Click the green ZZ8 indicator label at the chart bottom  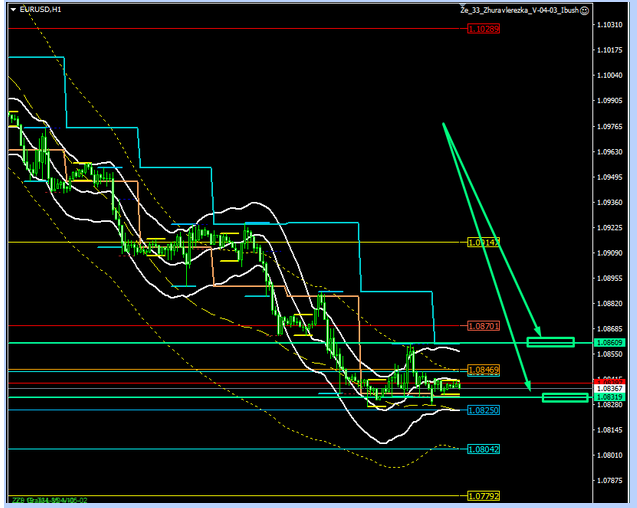click(49, 500)
